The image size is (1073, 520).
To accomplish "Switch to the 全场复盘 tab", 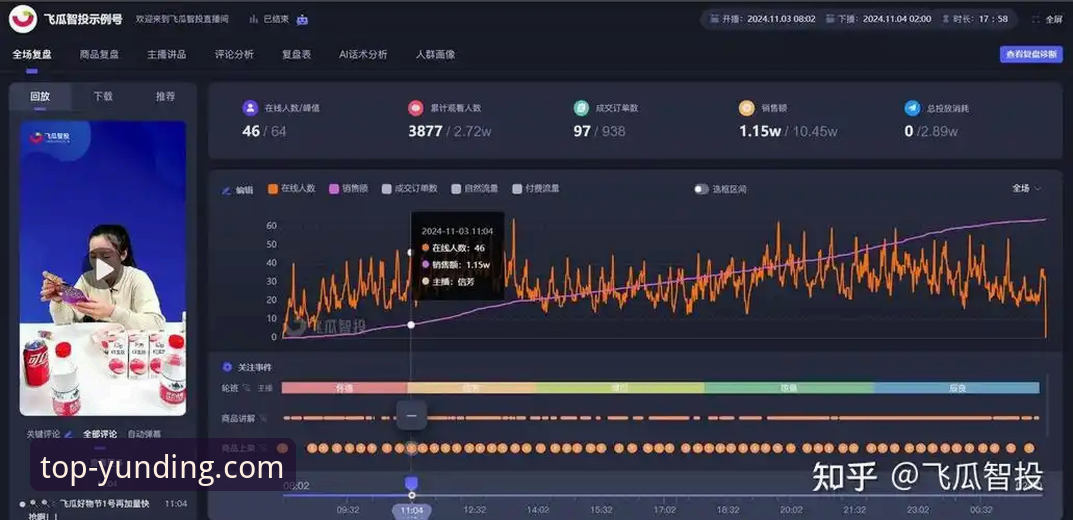I will tap(32, 54).
